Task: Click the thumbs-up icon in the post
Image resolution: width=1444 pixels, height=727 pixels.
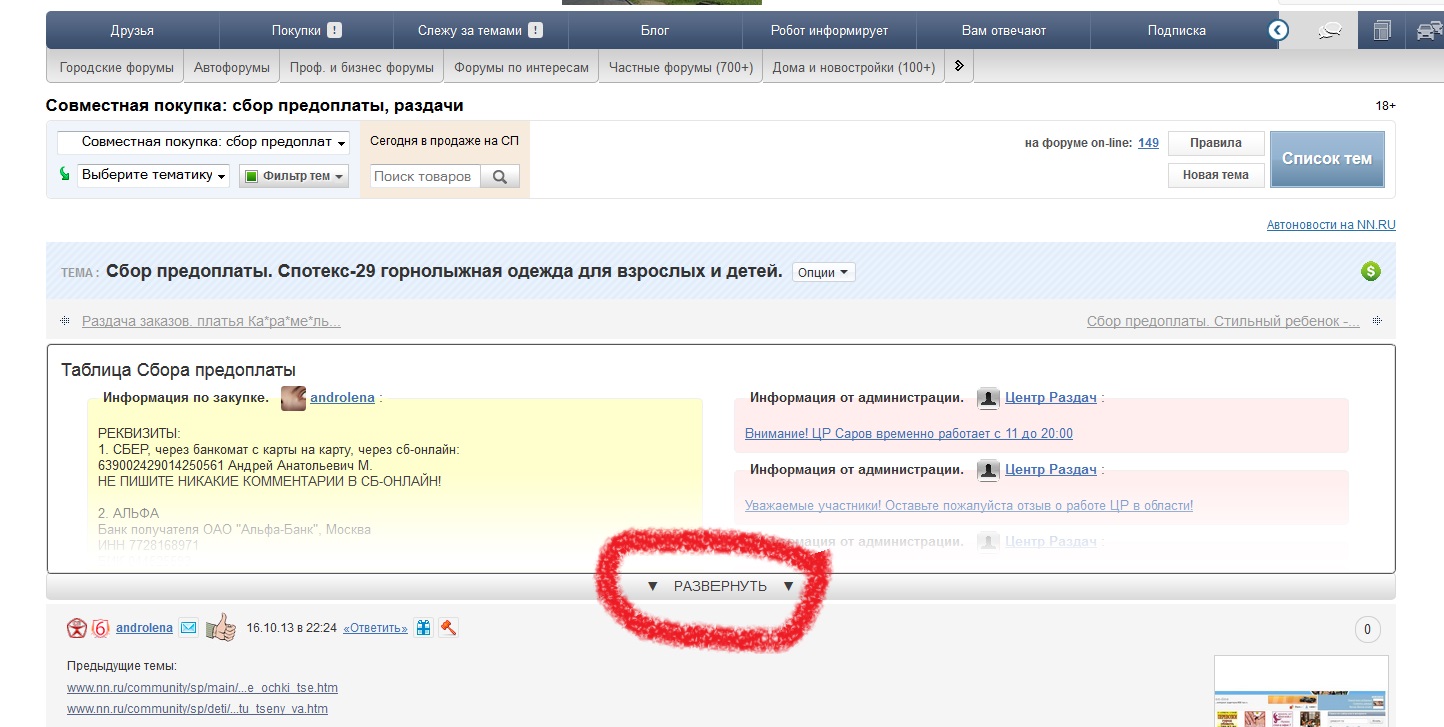Action: point(221,628)
